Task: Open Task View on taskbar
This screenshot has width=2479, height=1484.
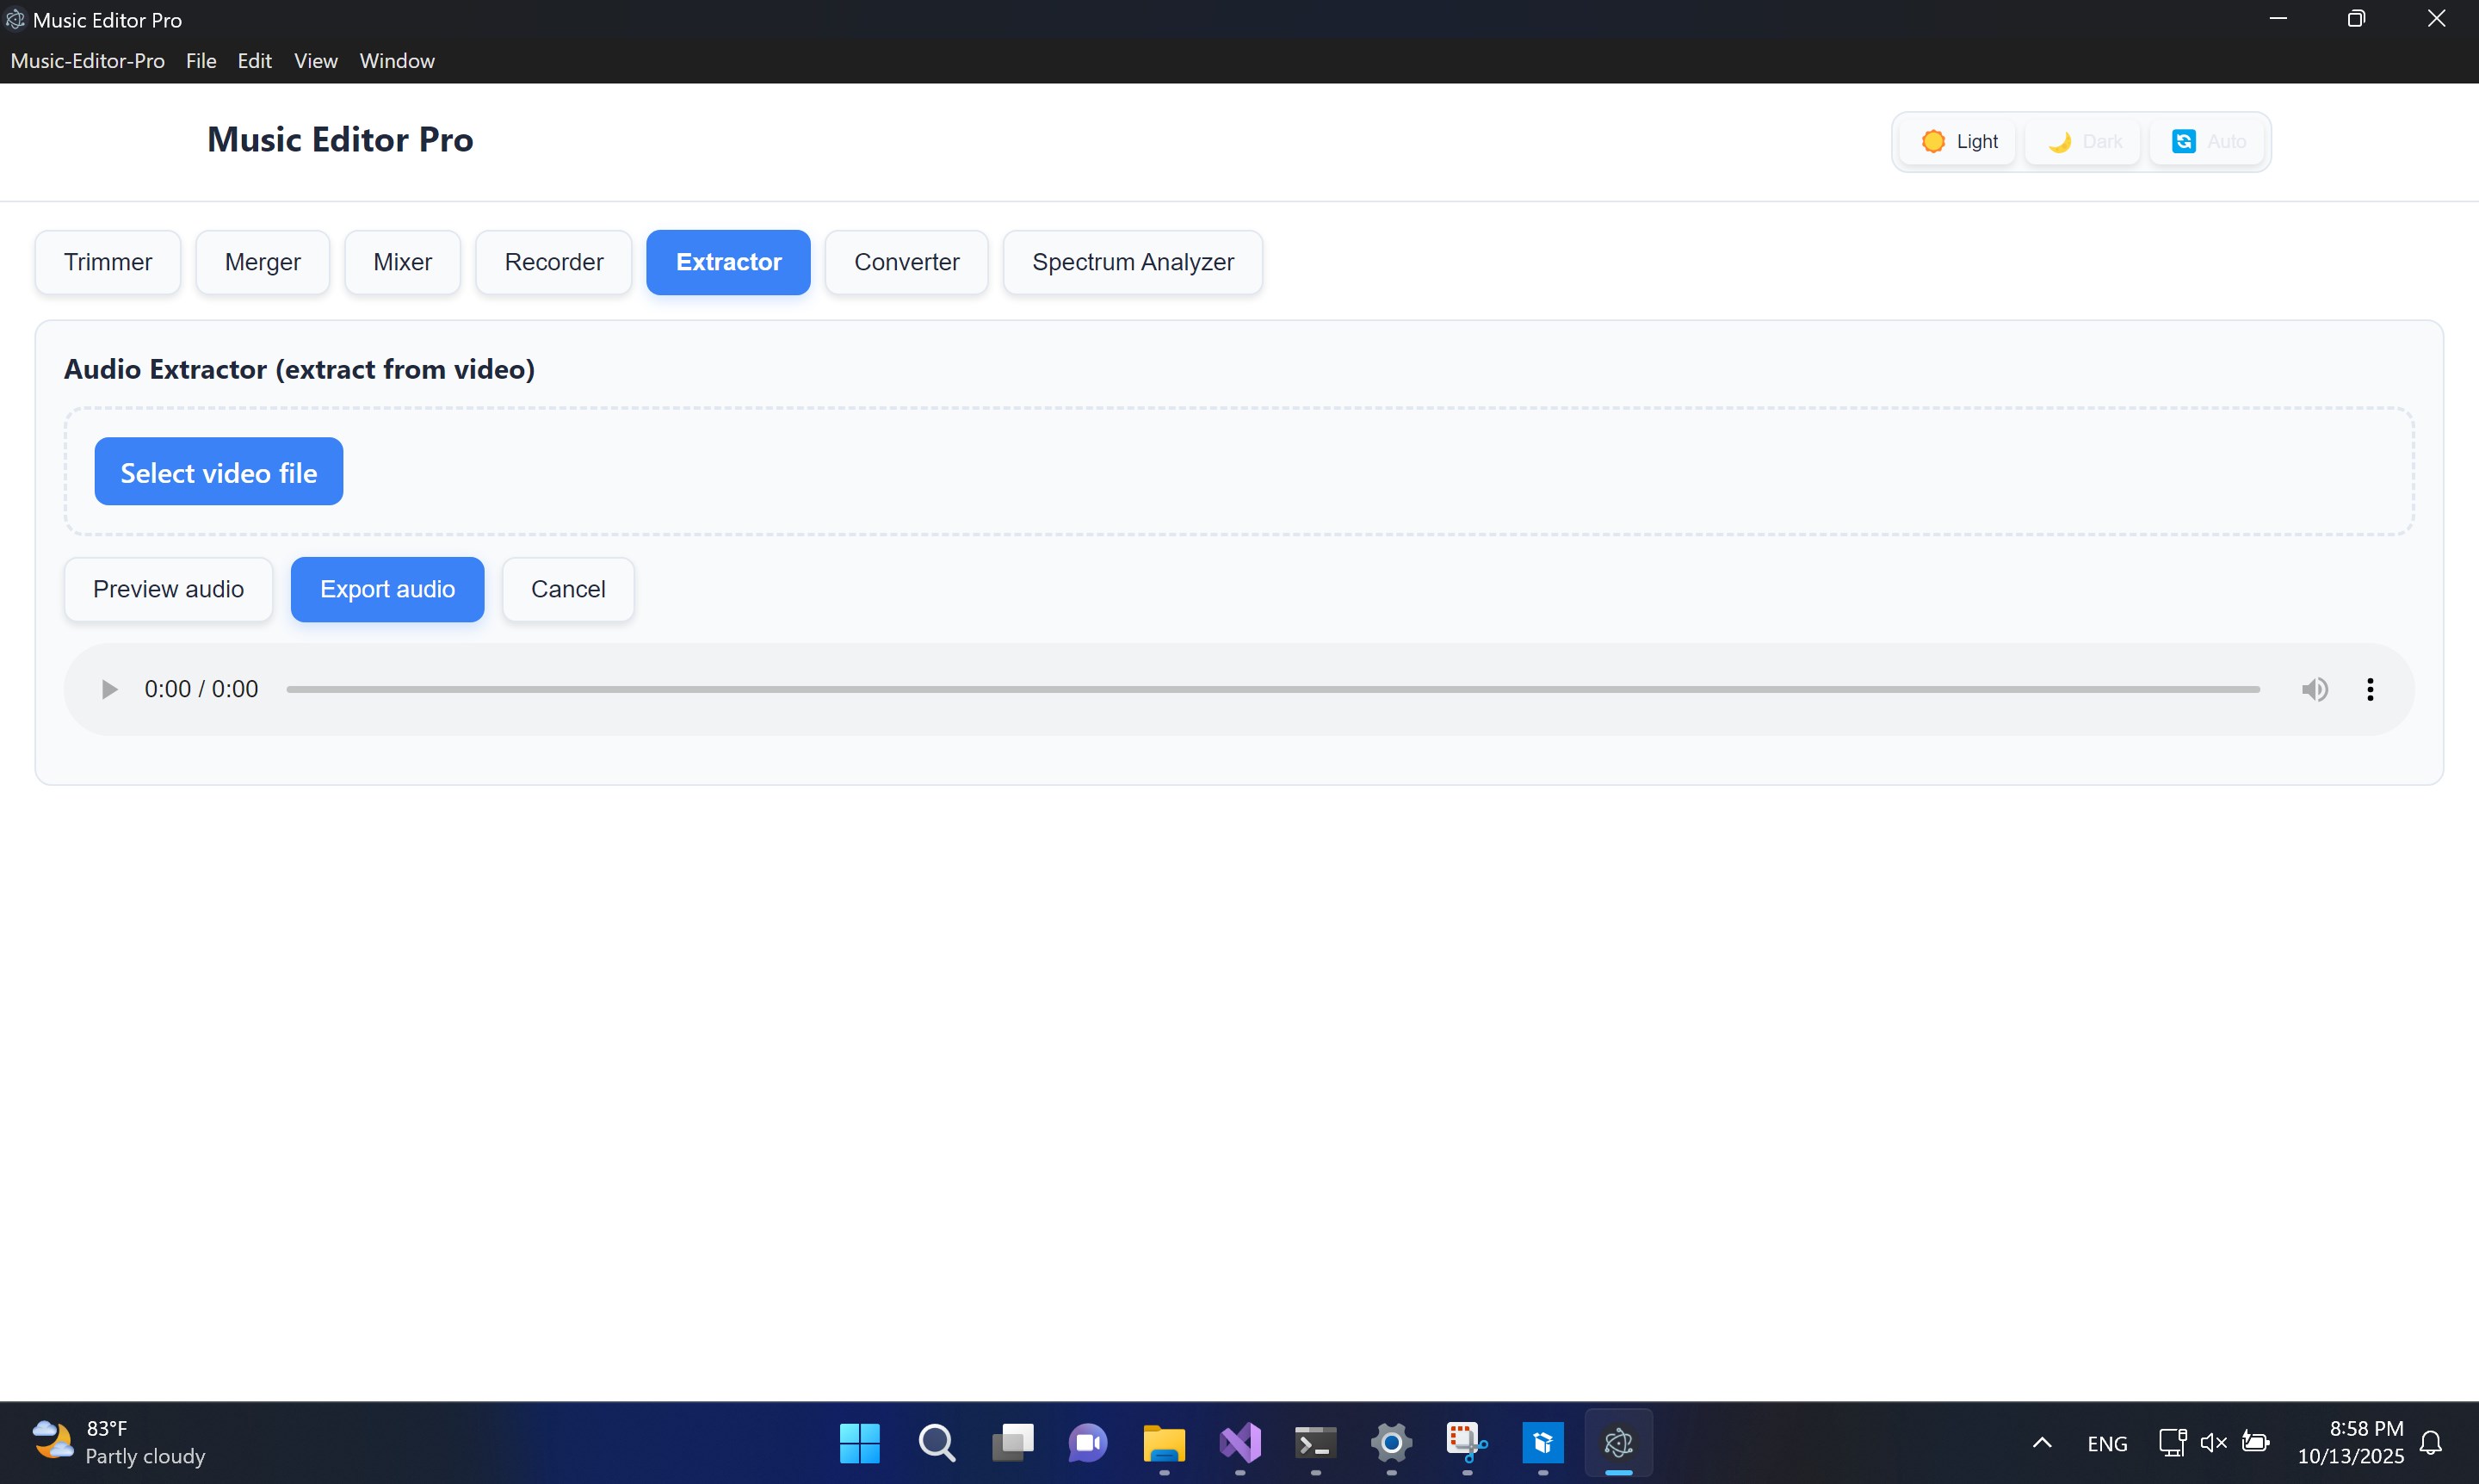Action: point(1012,1443)
